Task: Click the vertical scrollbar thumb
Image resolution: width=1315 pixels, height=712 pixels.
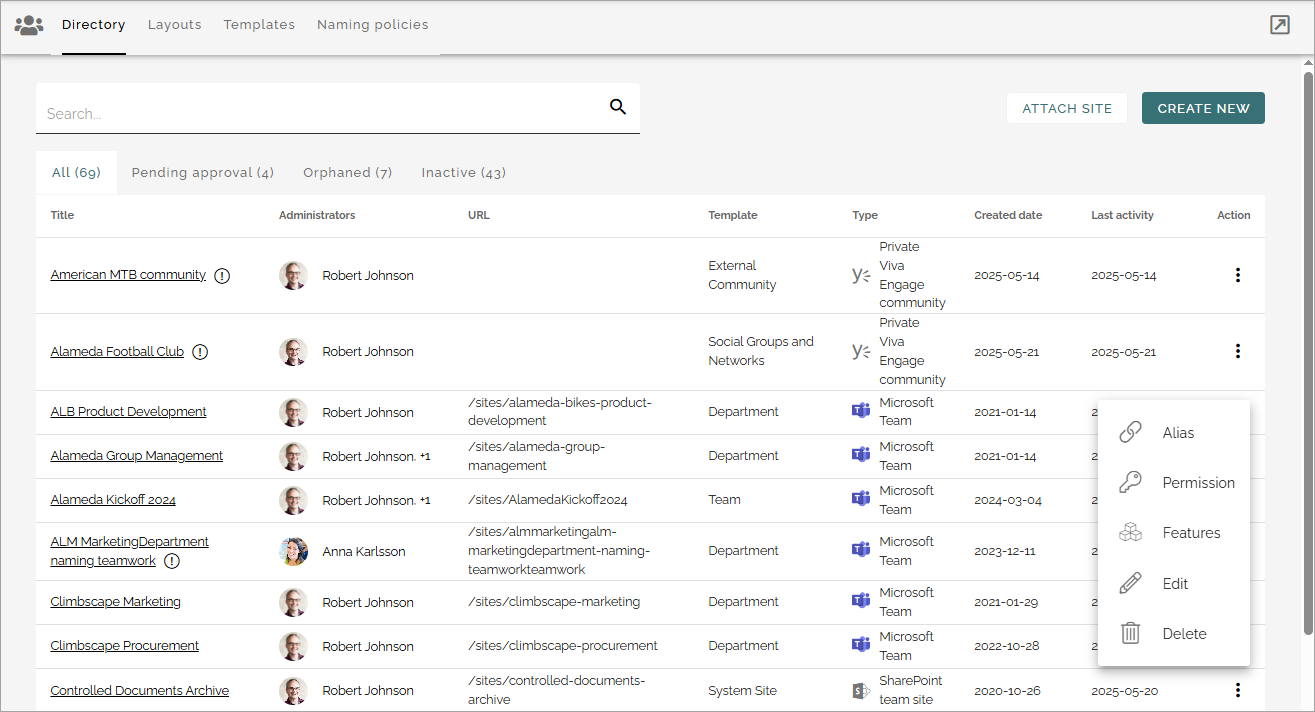Action: point(1308,351)
